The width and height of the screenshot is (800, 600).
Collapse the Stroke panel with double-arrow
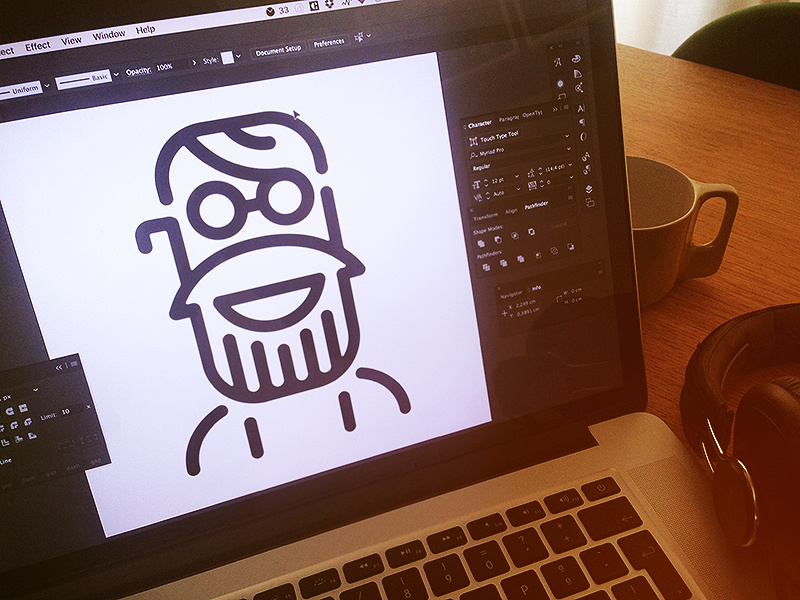click(x=59, y=367)
